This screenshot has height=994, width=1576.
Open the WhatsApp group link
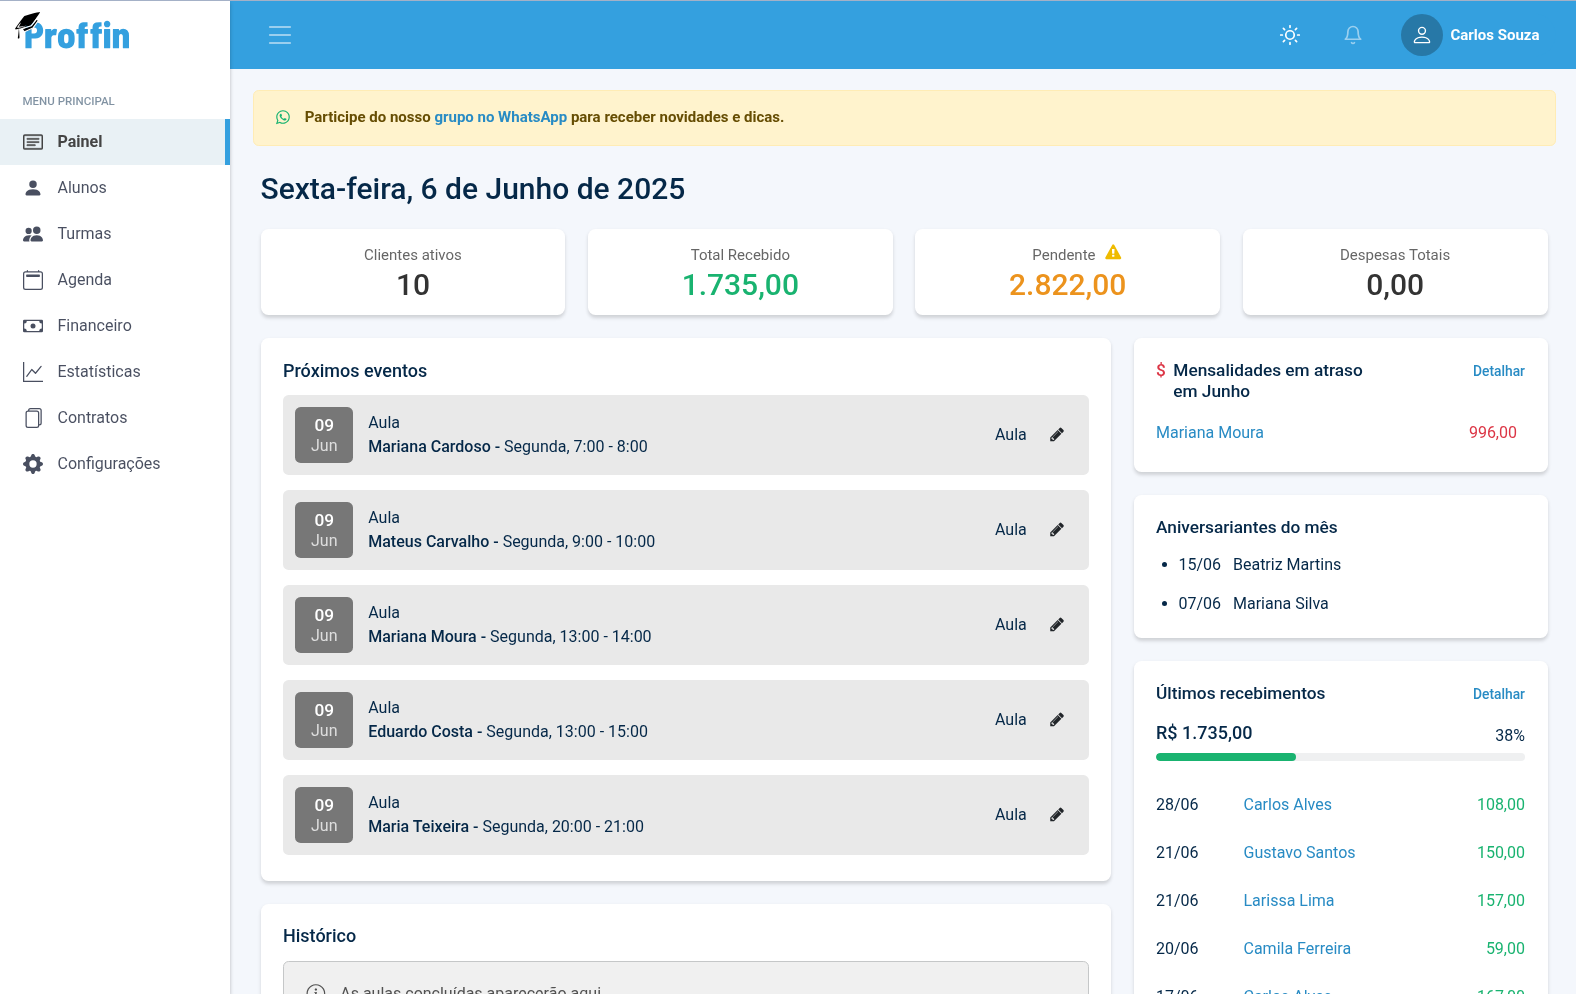point(500,117)
